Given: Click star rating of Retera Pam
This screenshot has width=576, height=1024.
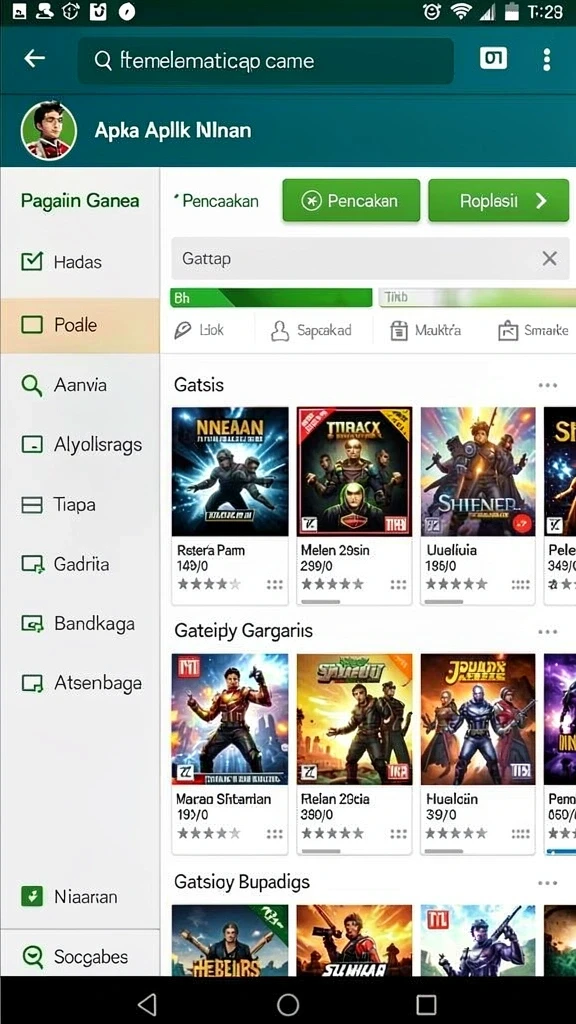Looking at the screenshot, I should 209,584.
